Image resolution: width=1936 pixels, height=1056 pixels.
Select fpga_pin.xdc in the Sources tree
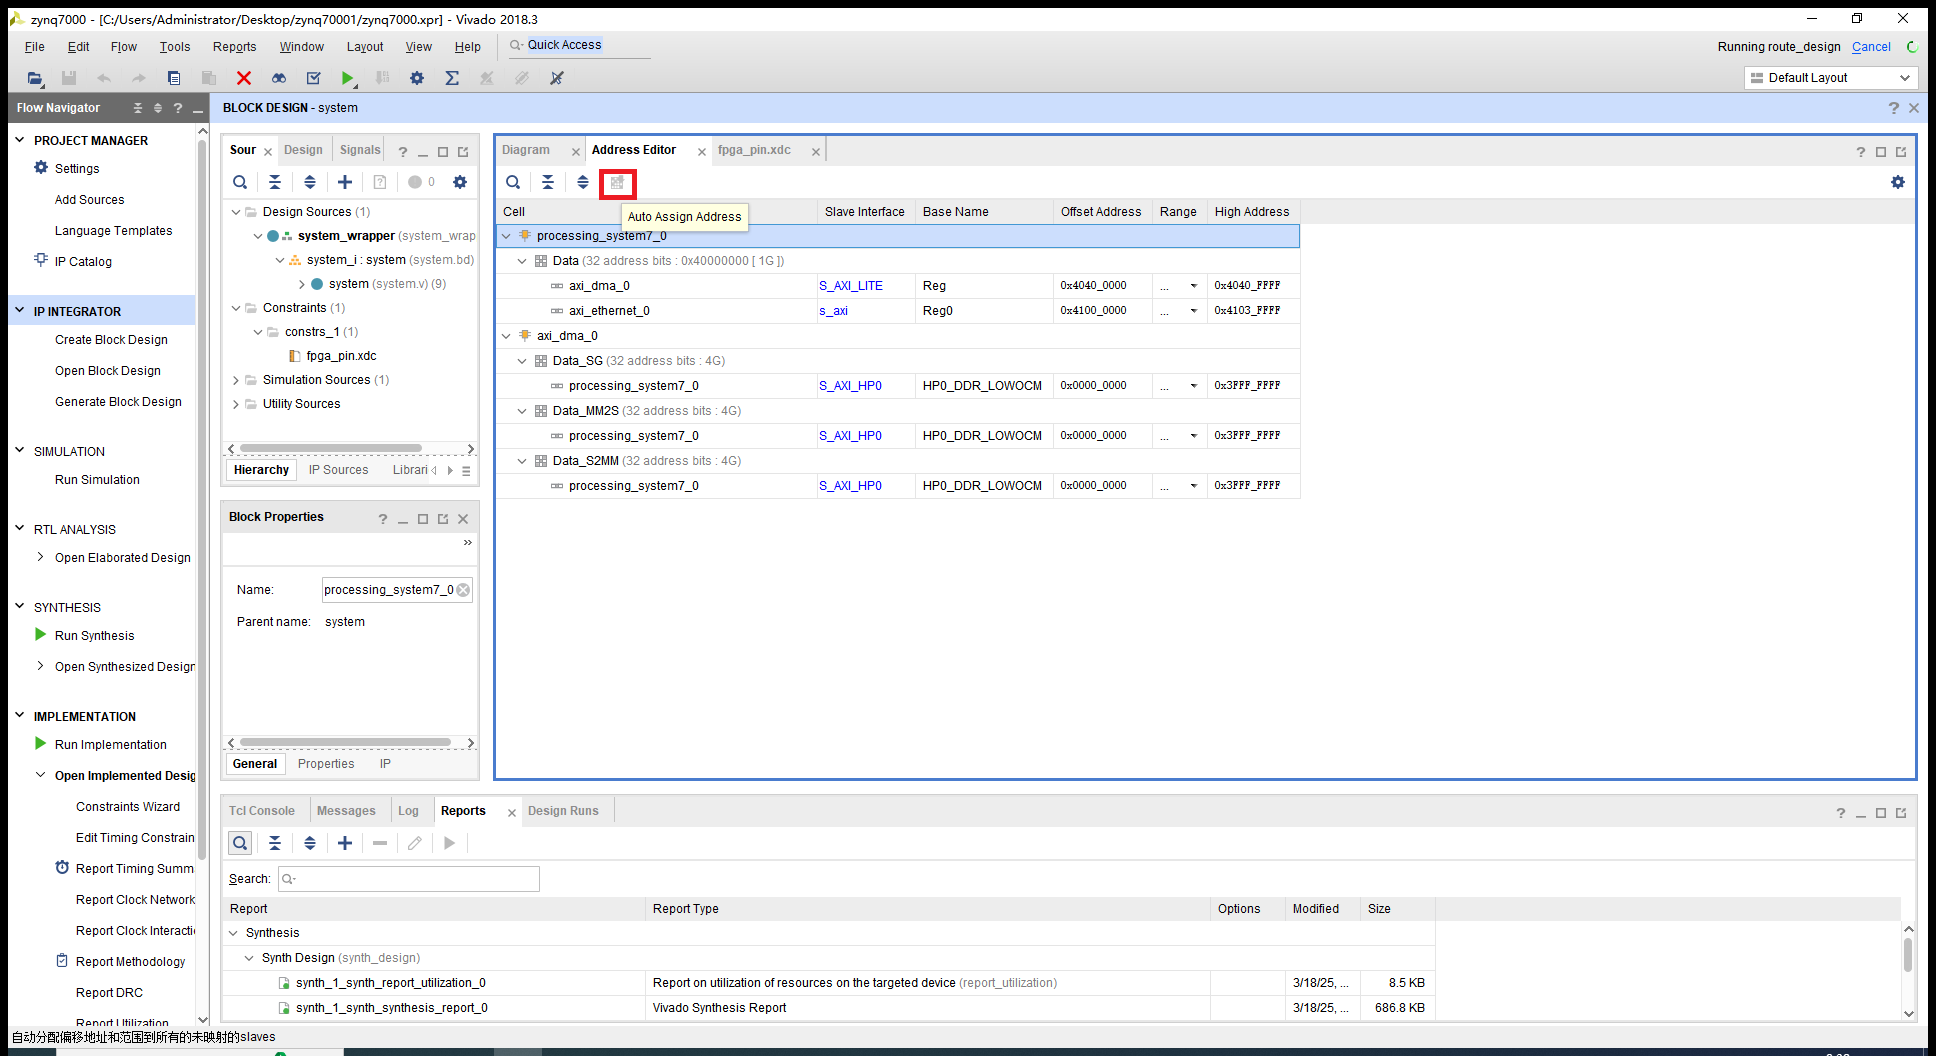point(341,356)
